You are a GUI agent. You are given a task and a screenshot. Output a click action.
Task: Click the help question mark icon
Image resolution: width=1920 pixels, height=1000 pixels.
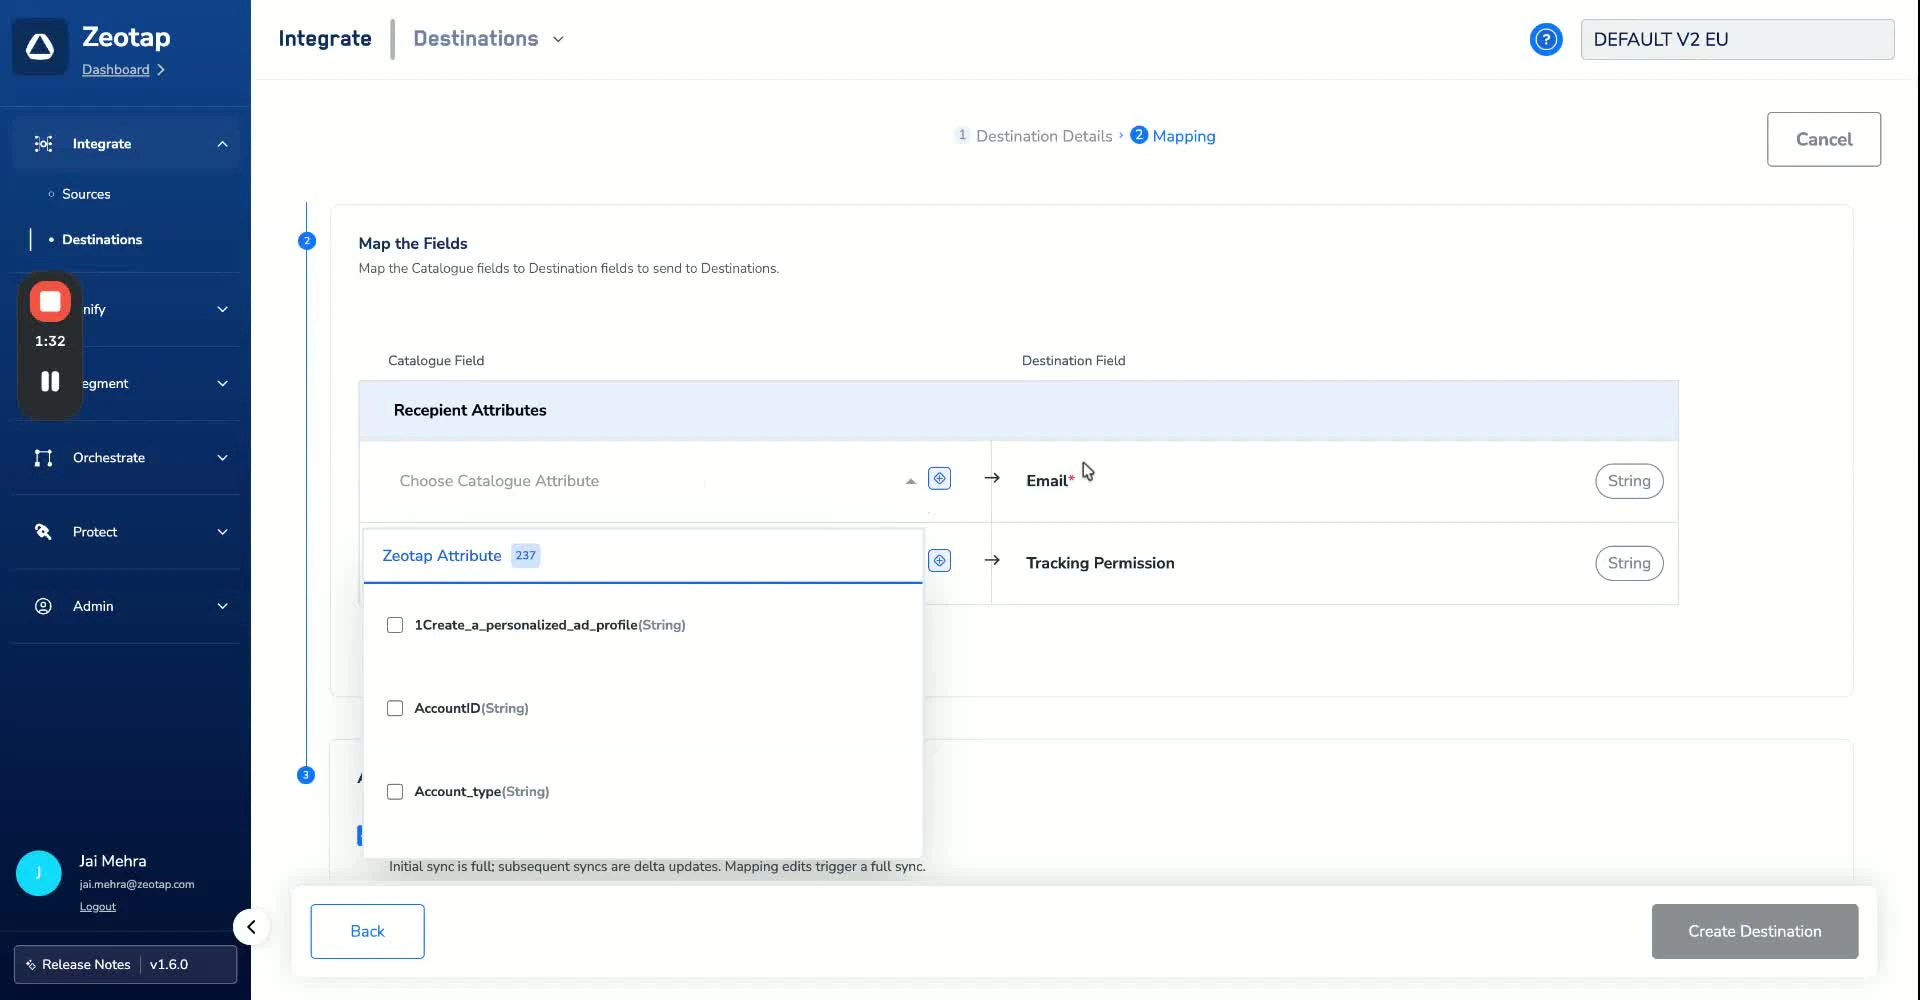click(1546, 39)
